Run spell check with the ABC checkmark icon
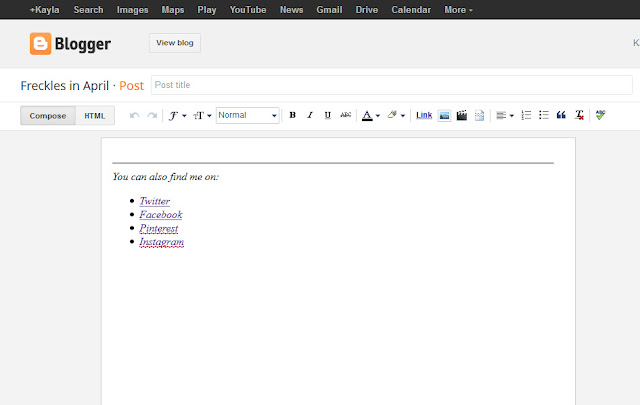This screenshot has height=405, width=640. tap(600, 115)
